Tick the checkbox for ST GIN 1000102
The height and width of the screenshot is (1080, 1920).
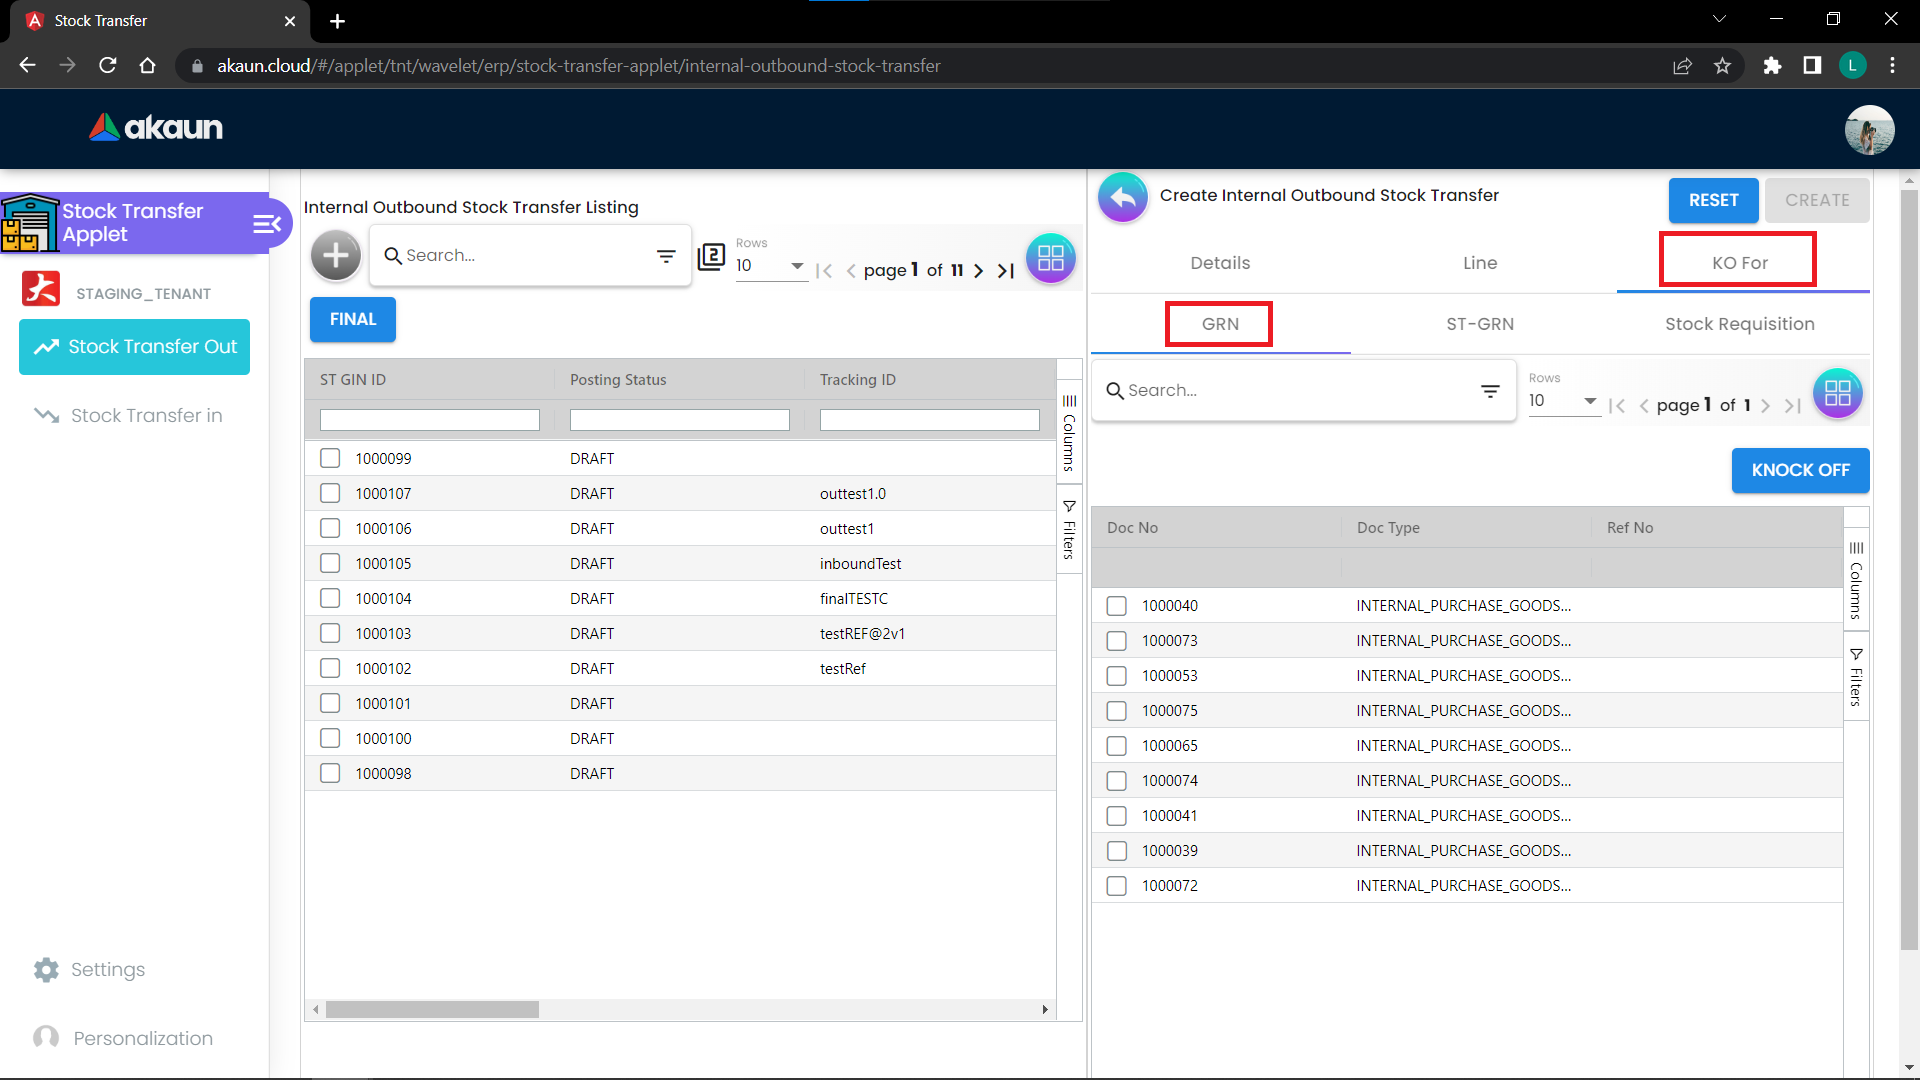click(x=330, y=668)
